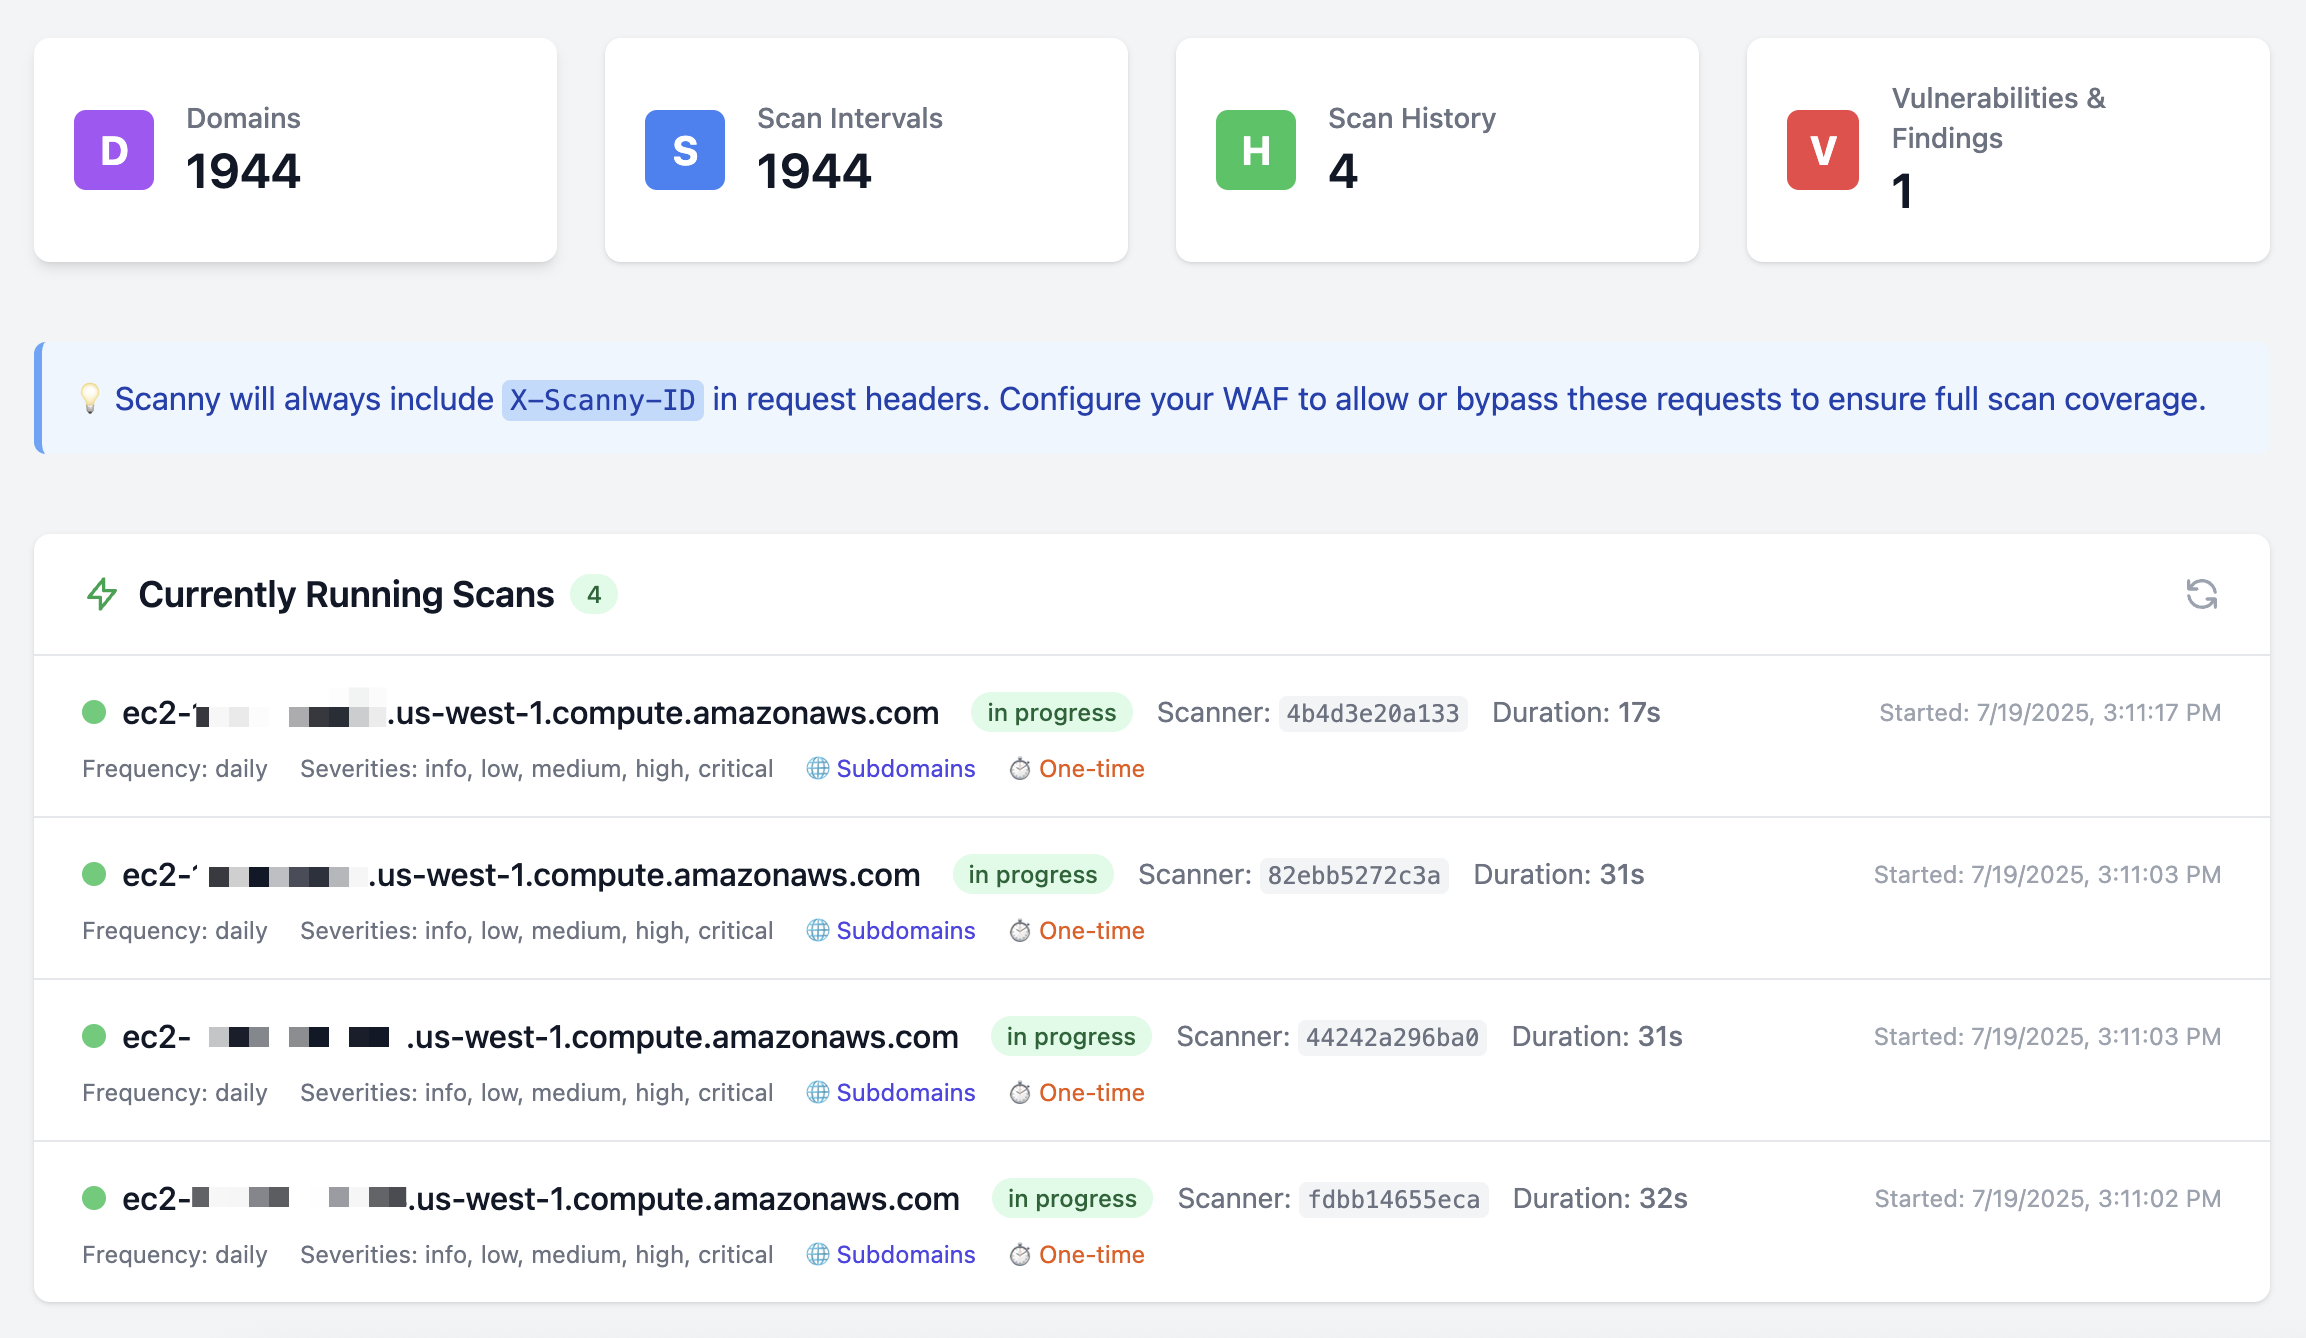Click the globe icon in first scan row
This screenshot has height=1338, width=2306.
[x=818, y=768]
